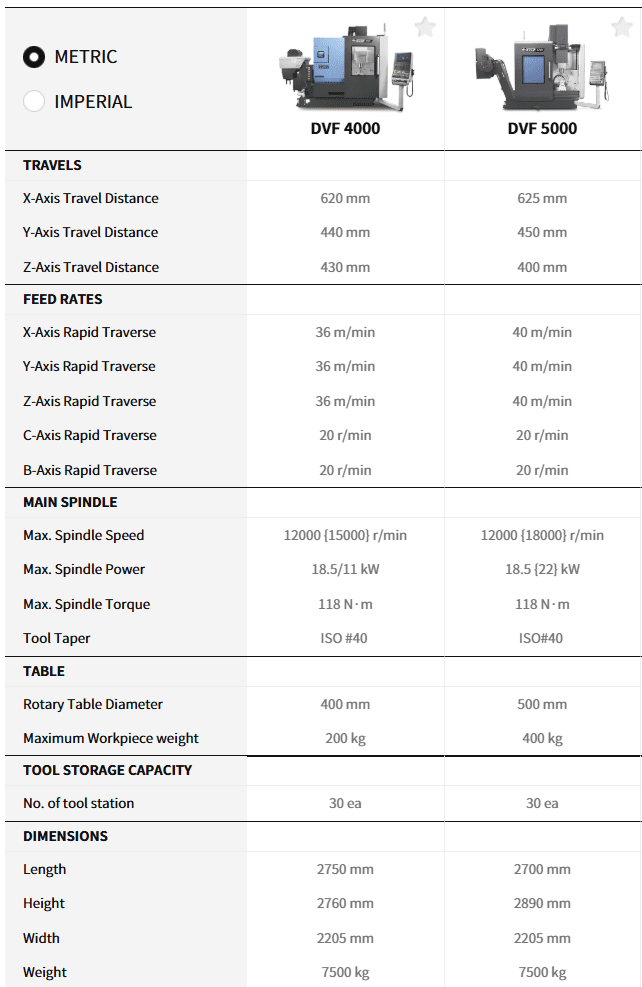Click the TOOL STORAGE CAPACITY header

107,770
